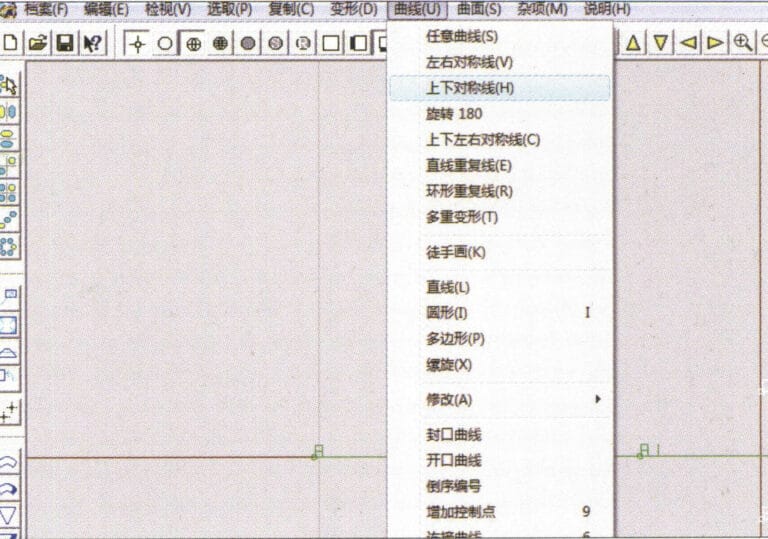The height and width of the screenshot is (539, 768).
Task: Choose 徒手画(K) freehand entry
Action: point(501,252)
